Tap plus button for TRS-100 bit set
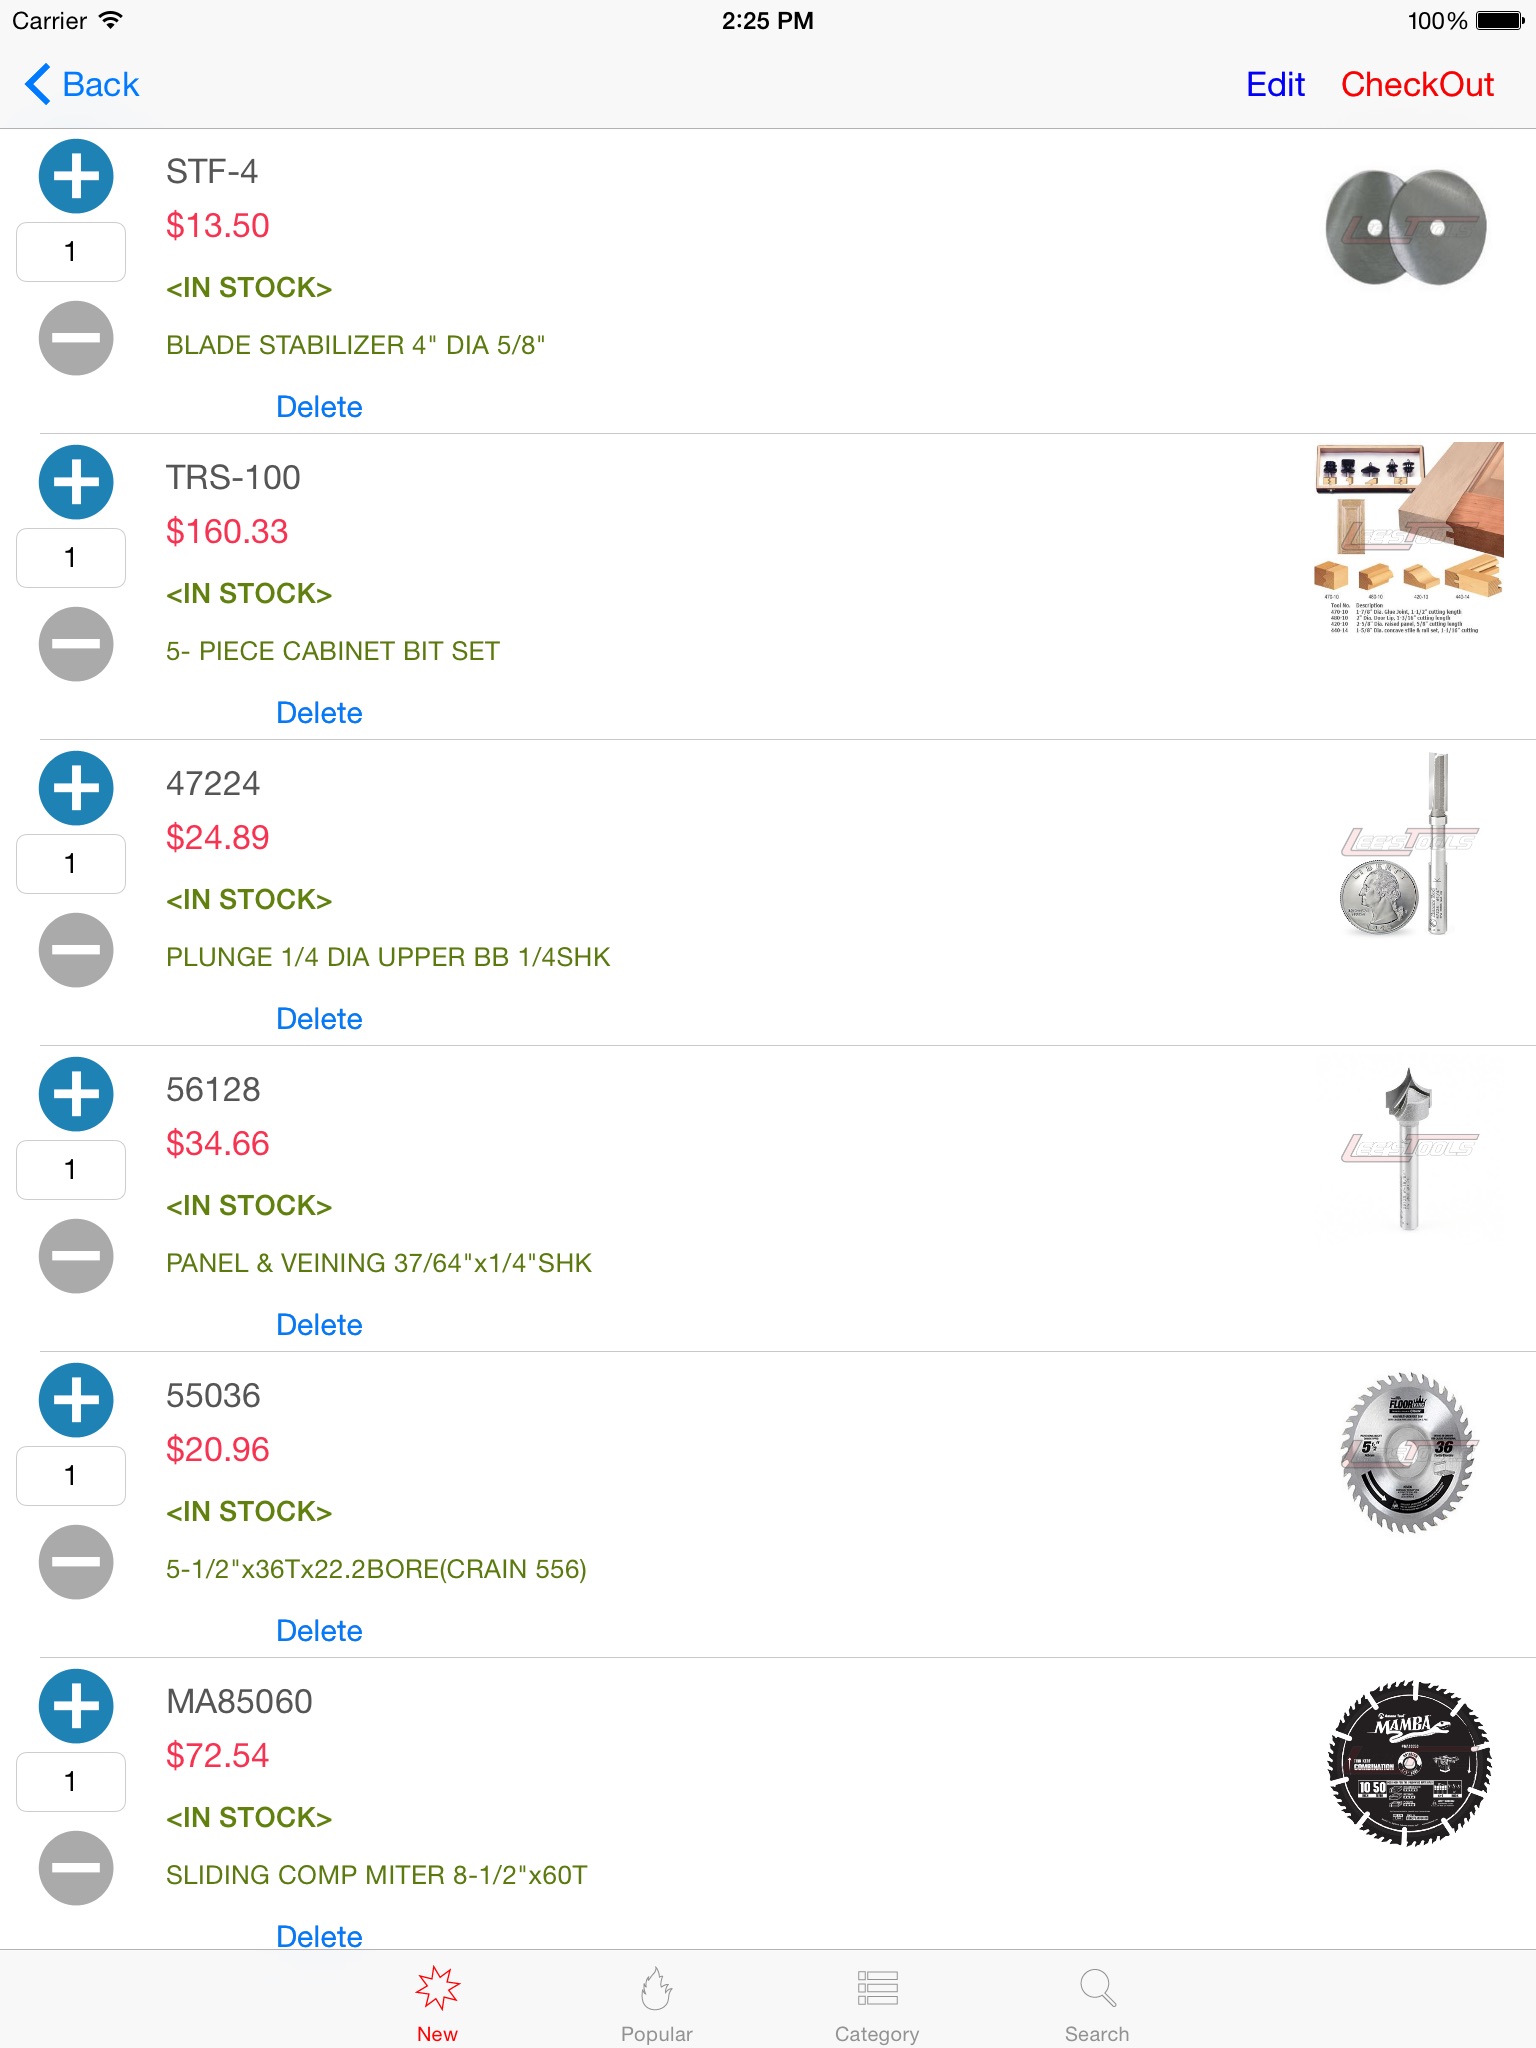The image size is (1536, 2048). 76,483
